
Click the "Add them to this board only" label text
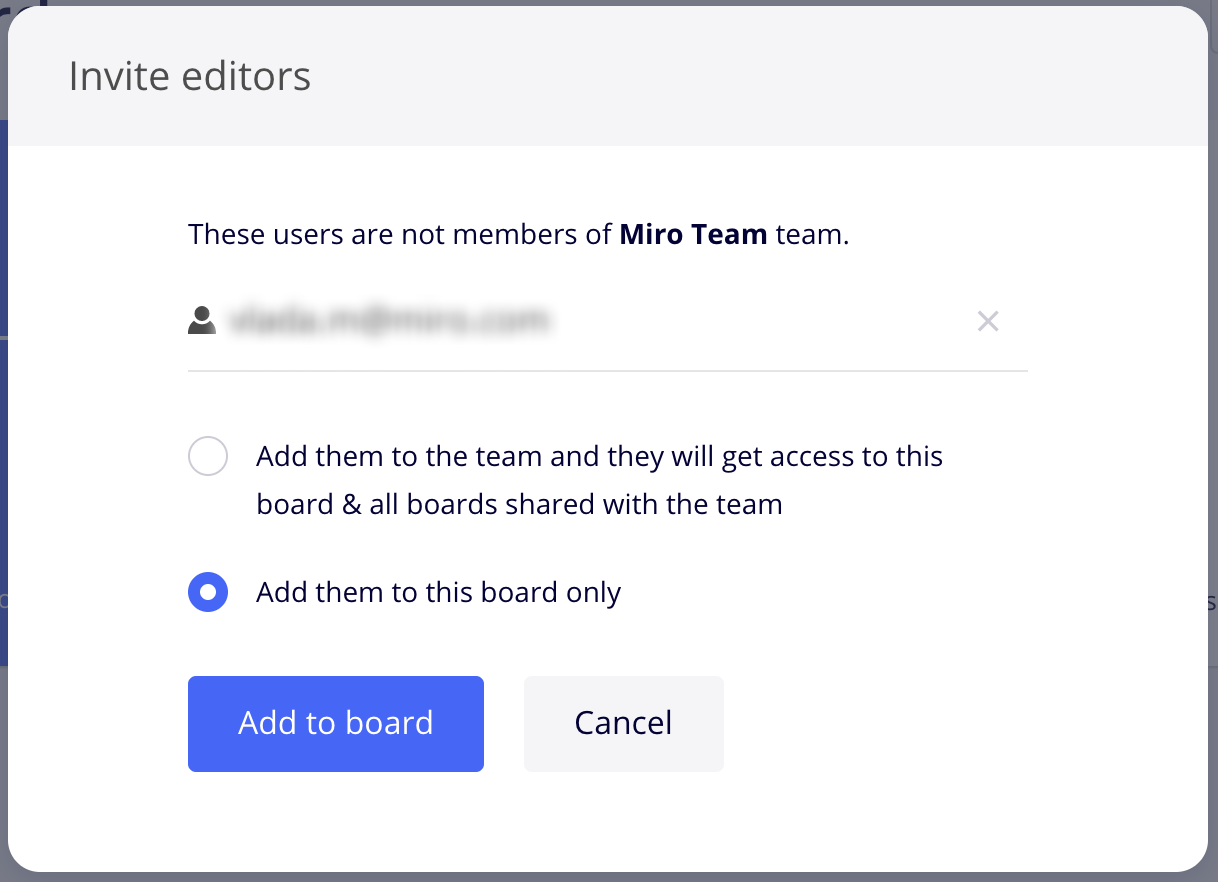[438, 592]
